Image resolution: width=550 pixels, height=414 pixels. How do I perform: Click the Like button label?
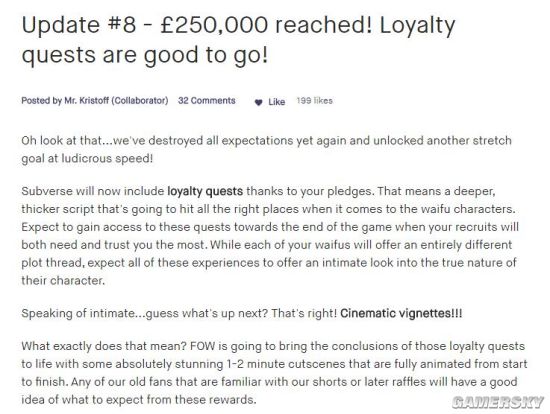tap(276, 102)
